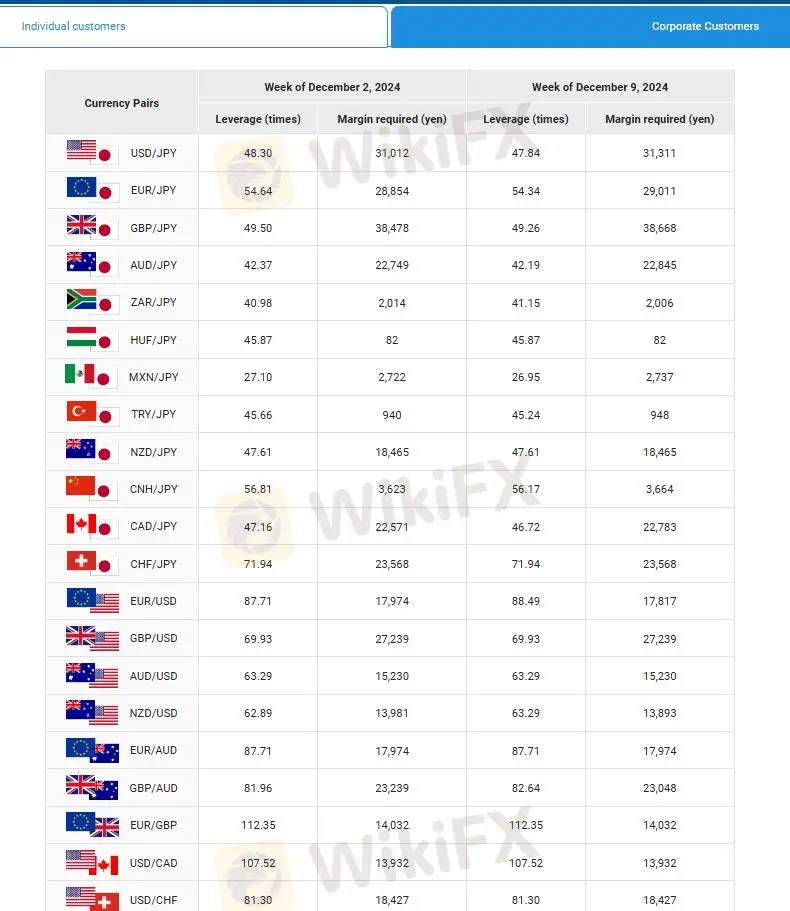Click the Currency Pairs column header
The image size is (790, 911).
121,103
